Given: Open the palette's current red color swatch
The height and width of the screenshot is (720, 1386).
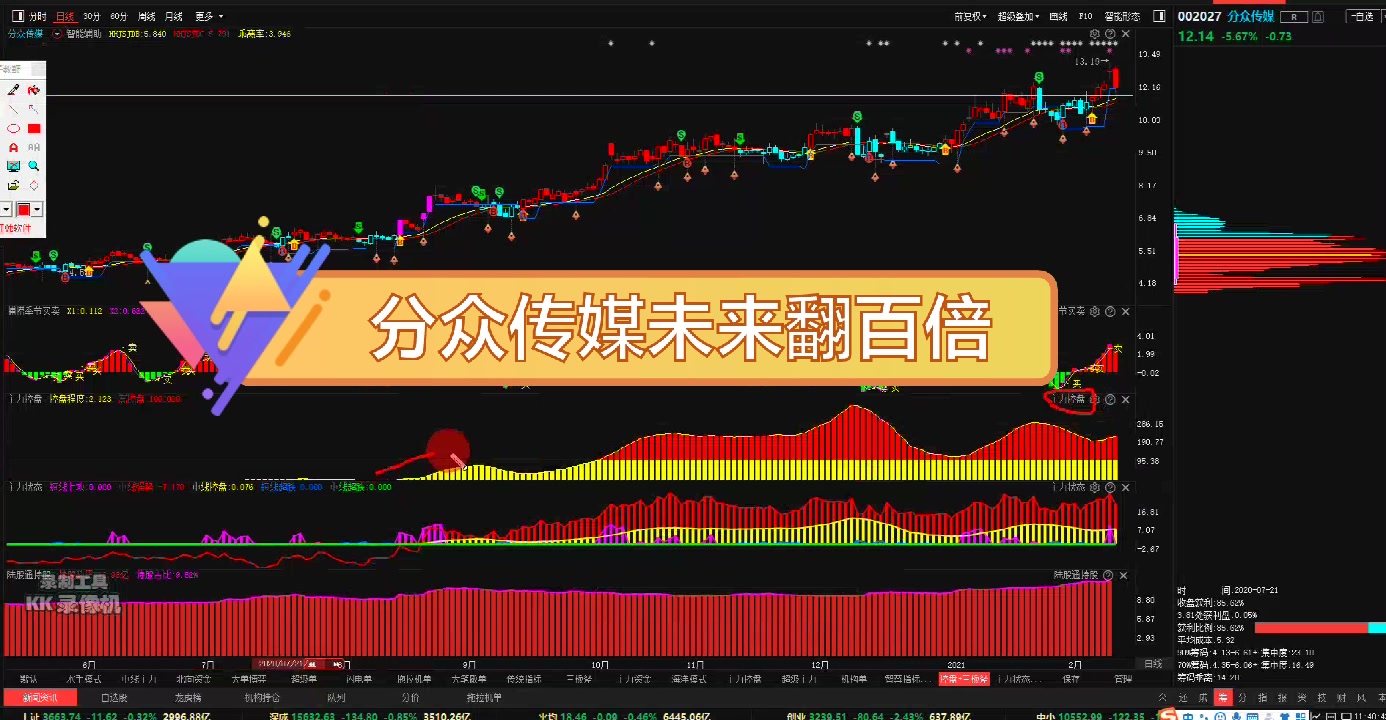Looking at the screenshot, I should click(x=24, y=209).
